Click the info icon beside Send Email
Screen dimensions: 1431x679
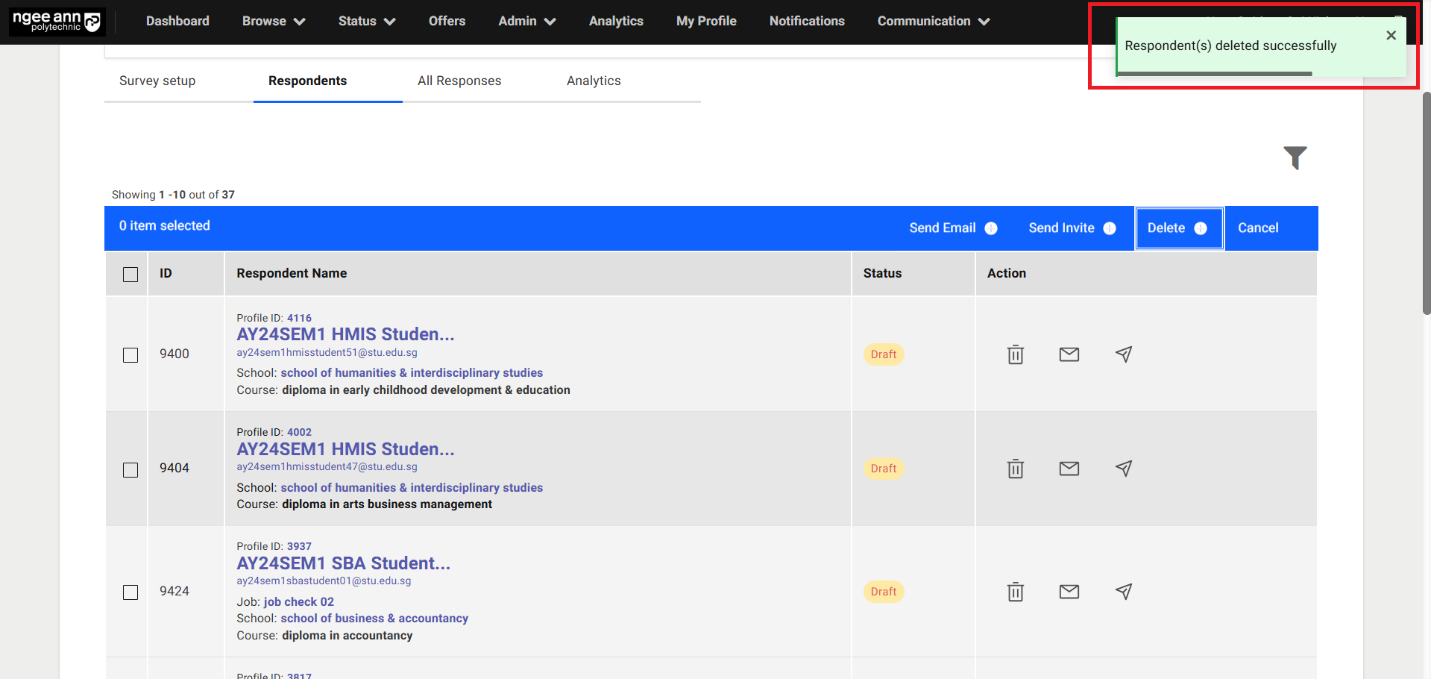[991, 227]
